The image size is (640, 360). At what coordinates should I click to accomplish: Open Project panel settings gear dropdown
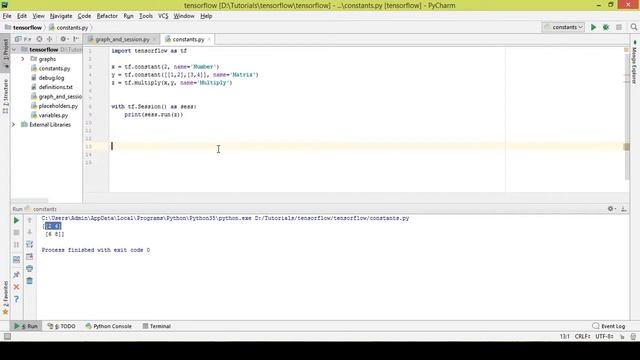(x=64, y=39)
